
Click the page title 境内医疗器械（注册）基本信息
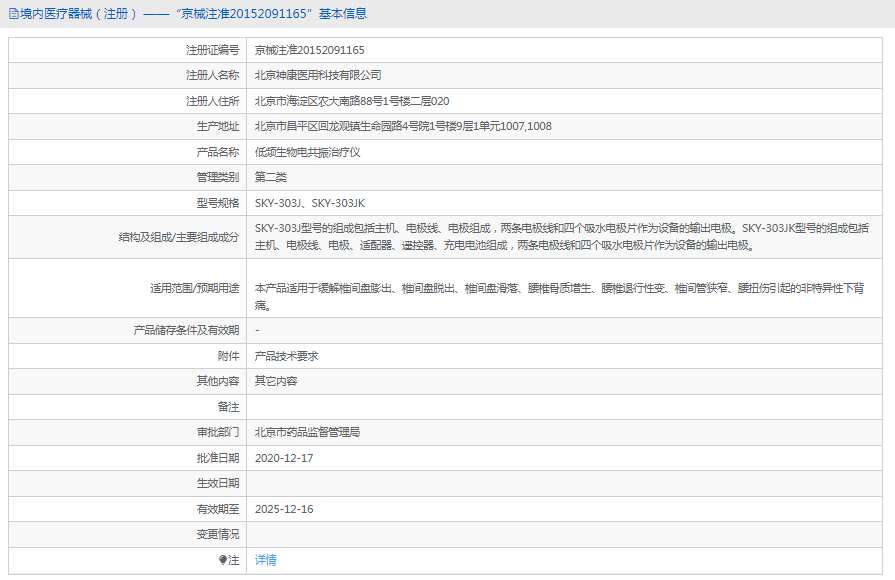(x=193, y=14)
